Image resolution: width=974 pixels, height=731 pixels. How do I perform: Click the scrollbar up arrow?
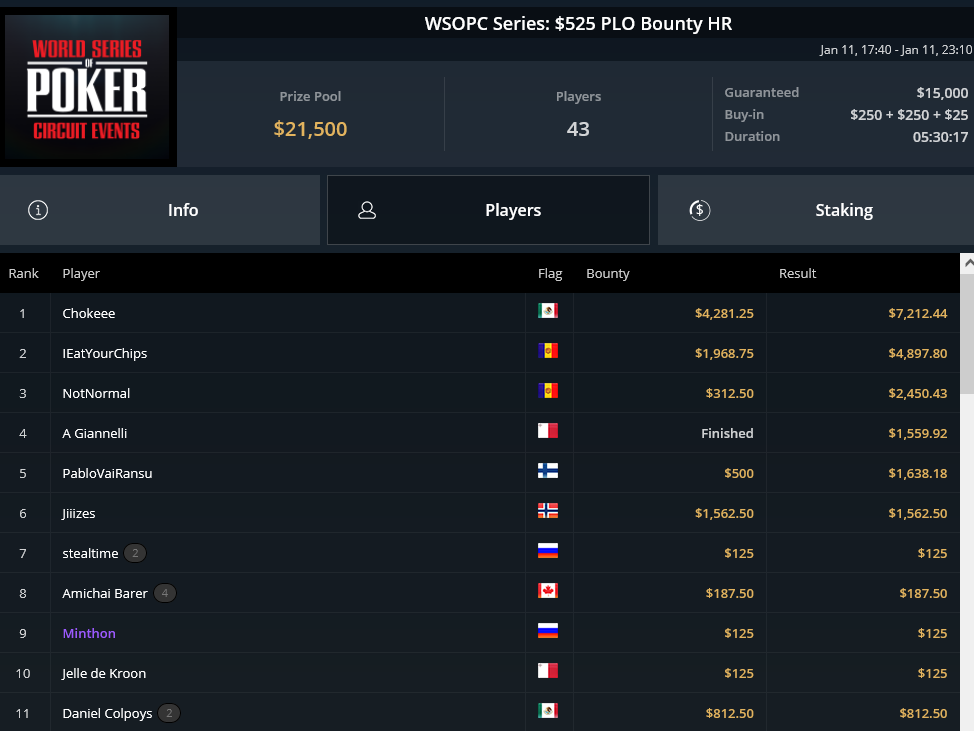(x=967, y=263)
